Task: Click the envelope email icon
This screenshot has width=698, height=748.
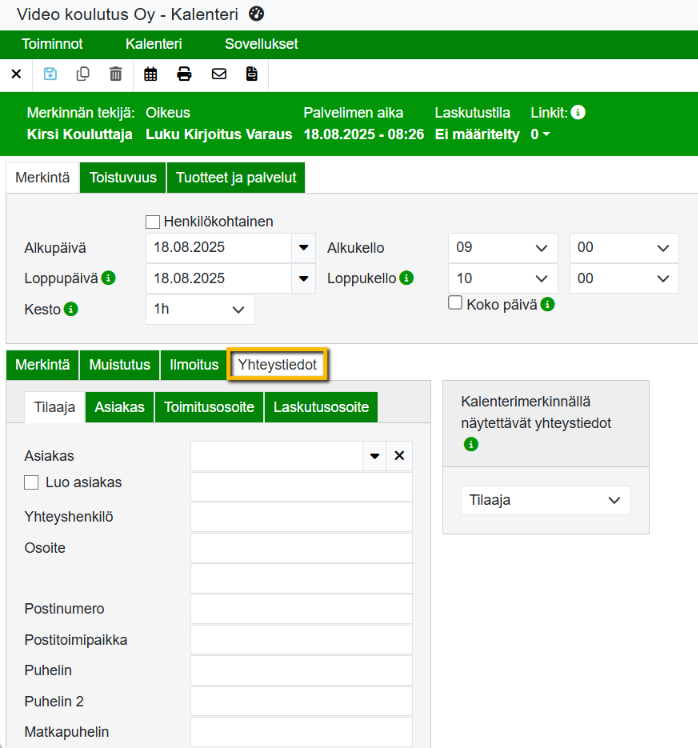Action: [x=218, y=74]
